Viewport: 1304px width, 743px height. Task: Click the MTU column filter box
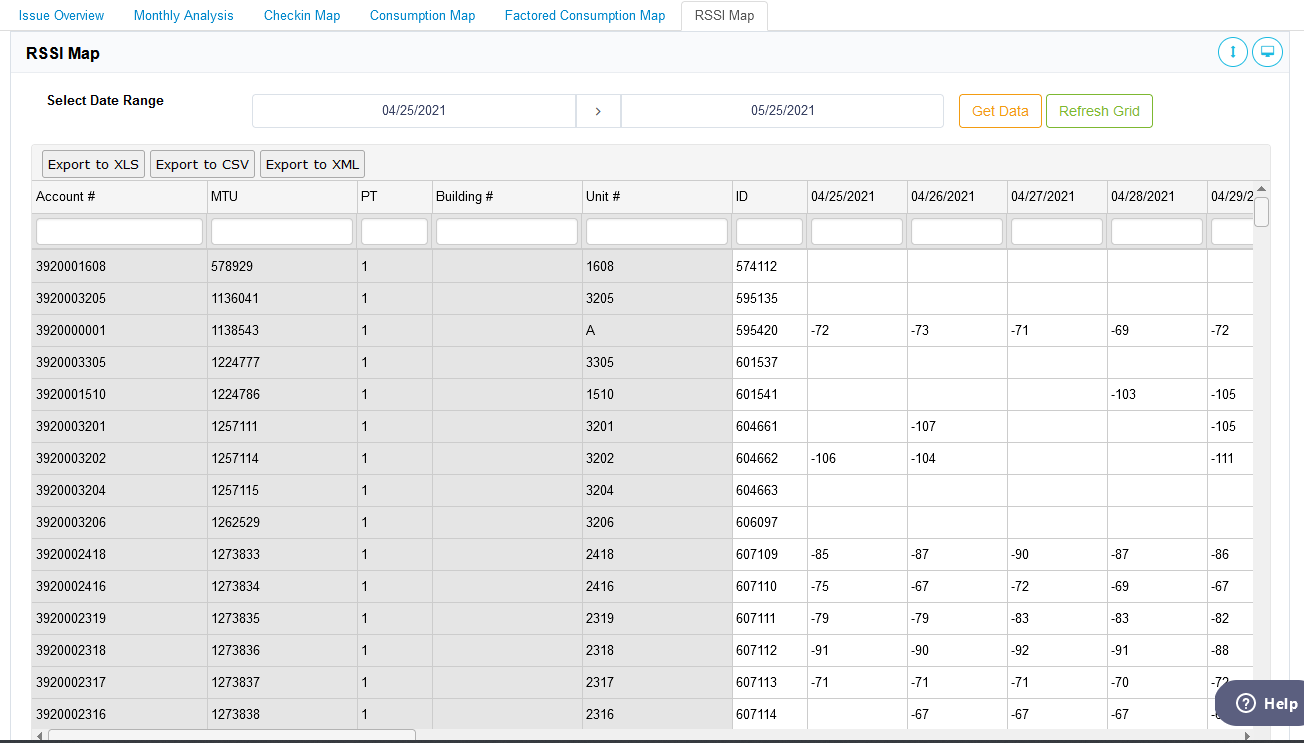281,231
